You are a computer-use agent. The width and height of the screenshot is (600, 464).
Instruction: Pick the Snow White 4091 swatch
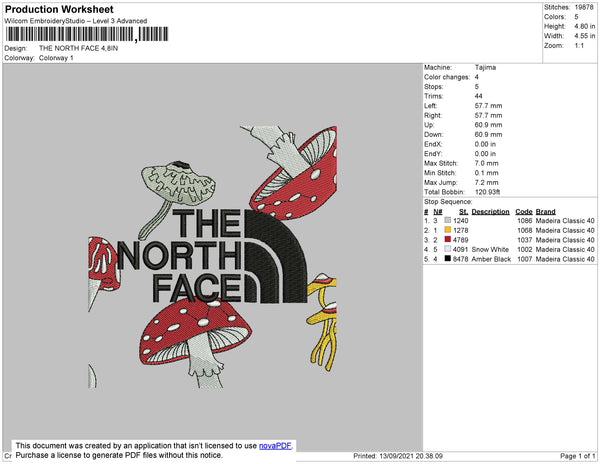(447, 249)
